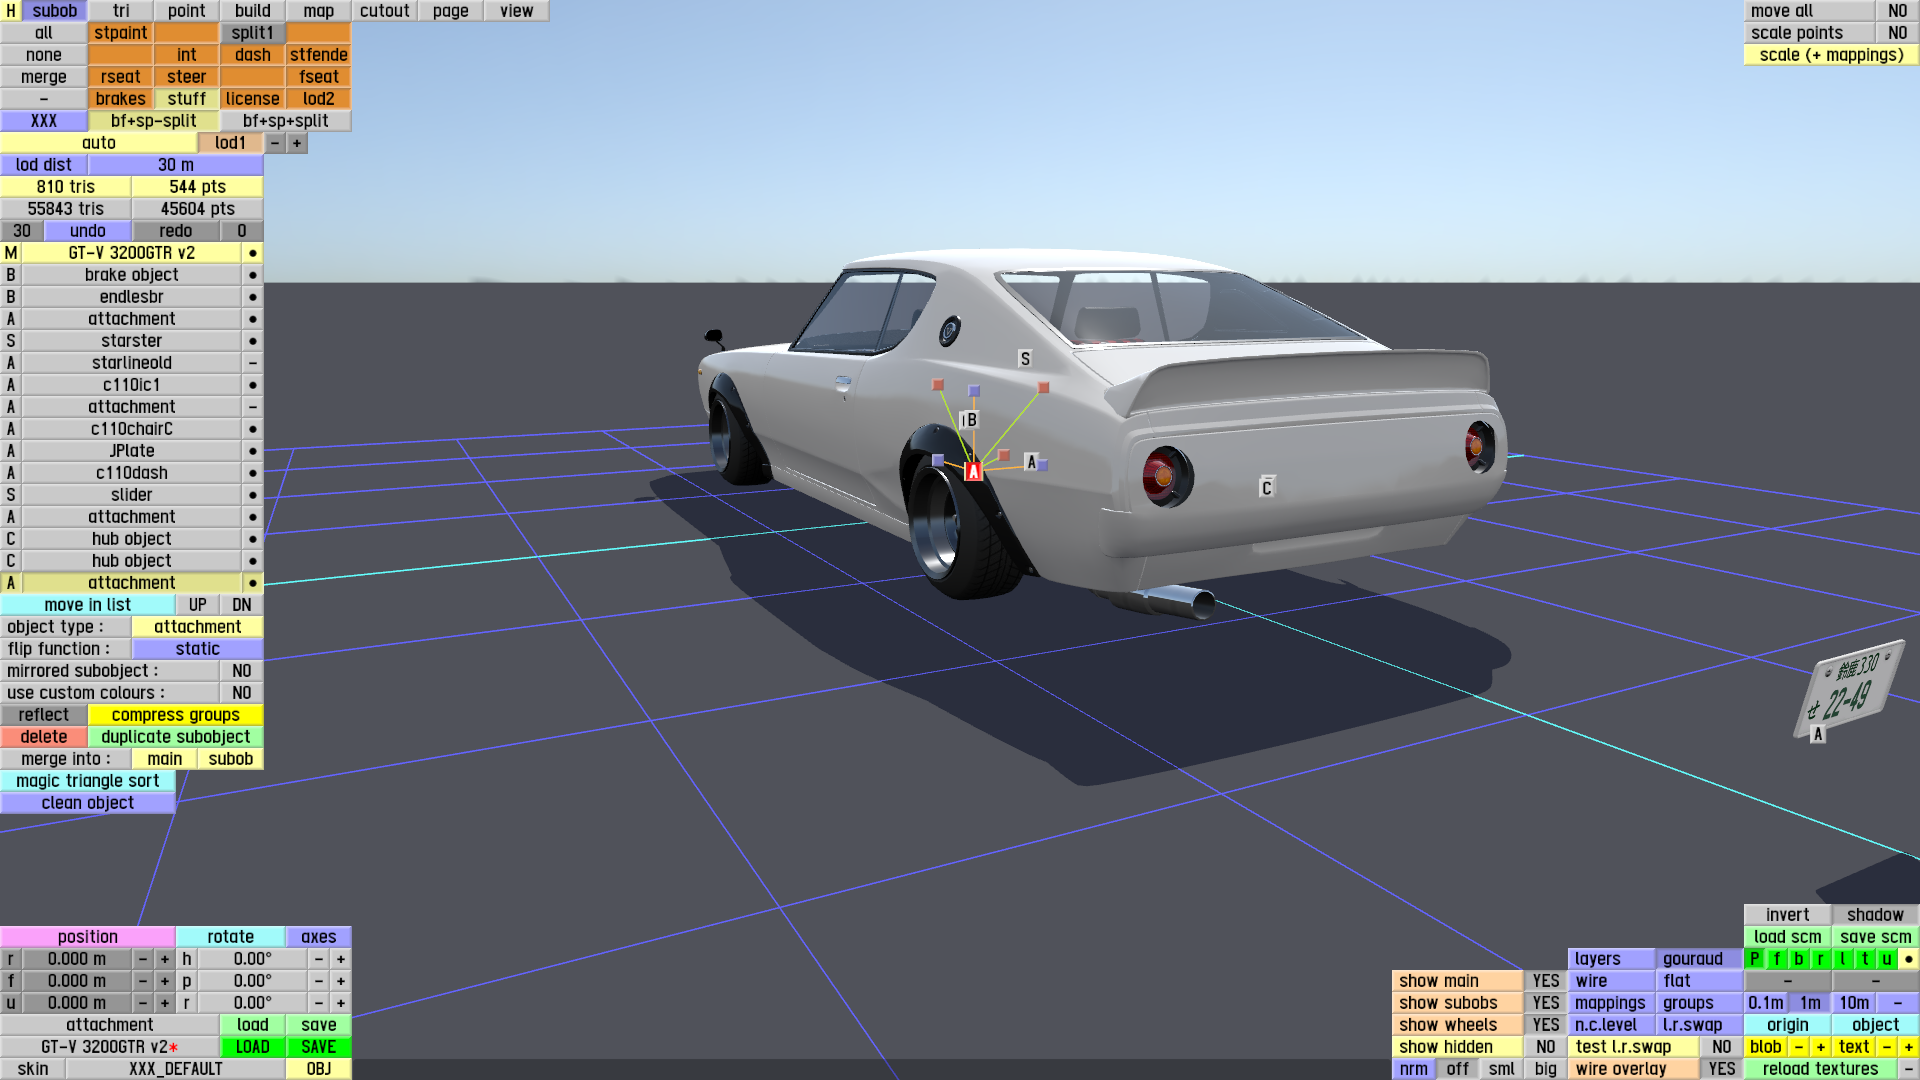Click the dot visibility icon beside JPlate

pyautogui.click(x=253, y=451)
